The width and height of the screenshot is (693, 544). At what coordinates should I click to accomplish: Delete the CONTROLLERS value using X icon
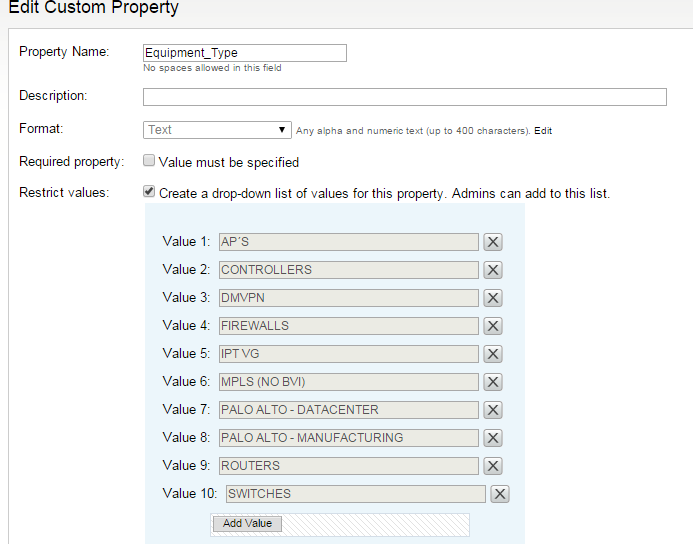tap(493, 270)
